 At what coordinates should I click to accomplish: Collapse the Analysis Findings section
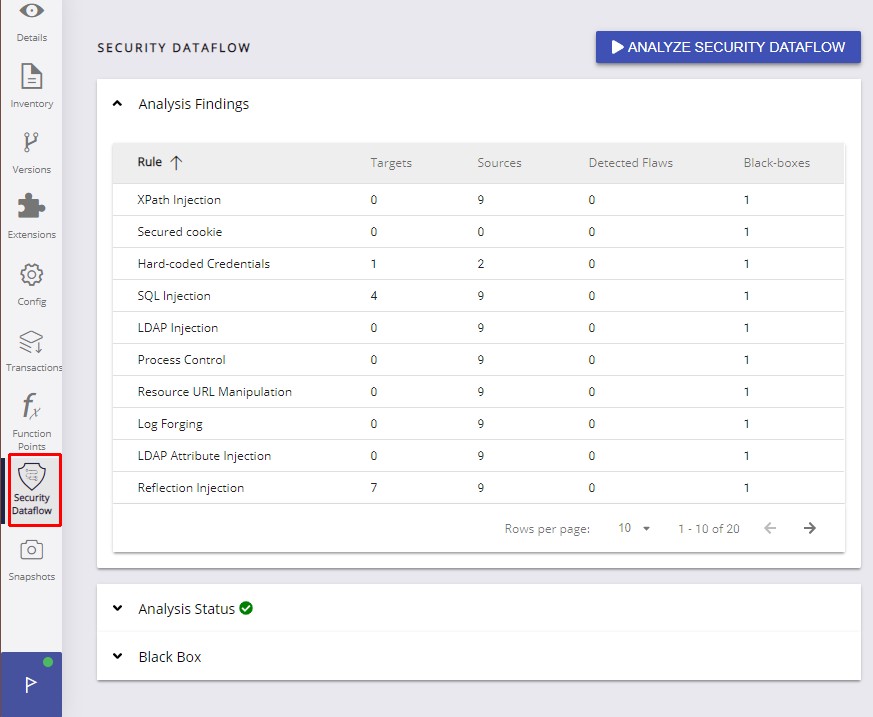coord(118,104)
